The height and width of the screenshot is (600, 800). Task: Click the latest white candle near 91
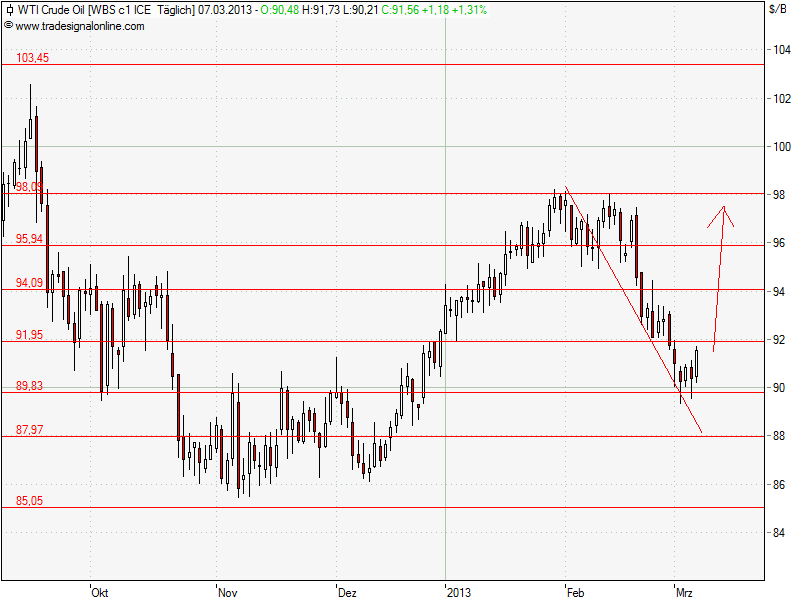click(x=696, y=364)
